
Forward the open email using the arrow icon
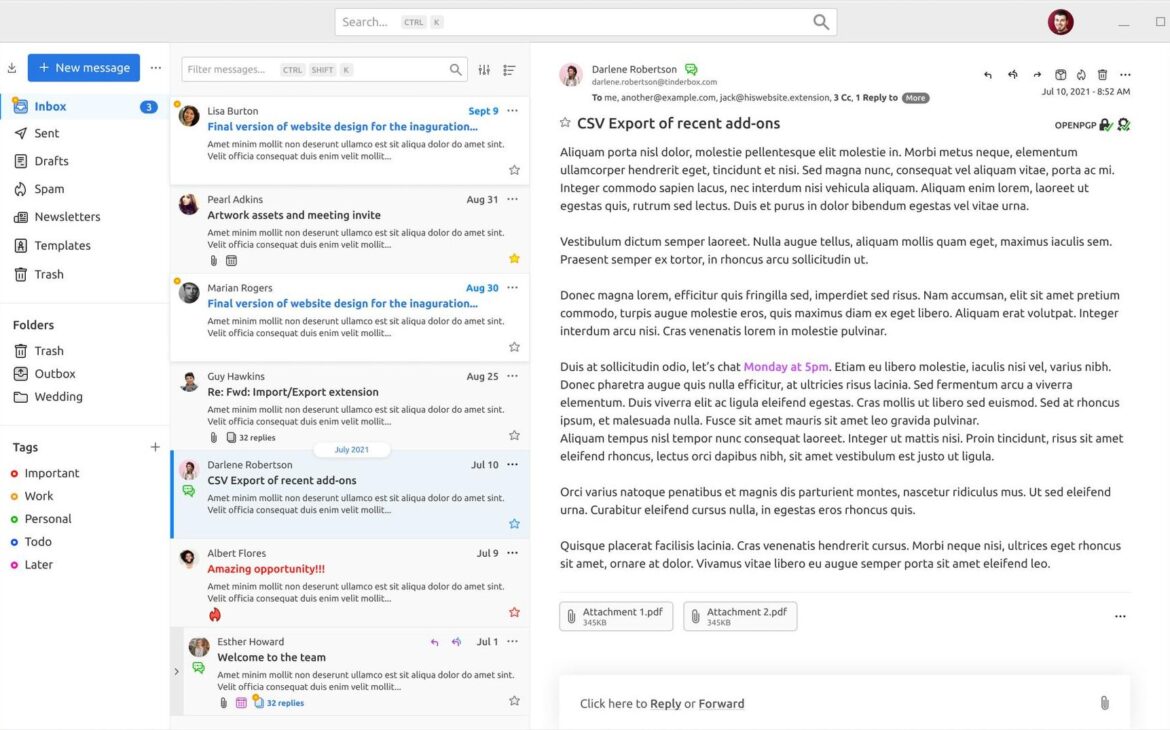1037,75
